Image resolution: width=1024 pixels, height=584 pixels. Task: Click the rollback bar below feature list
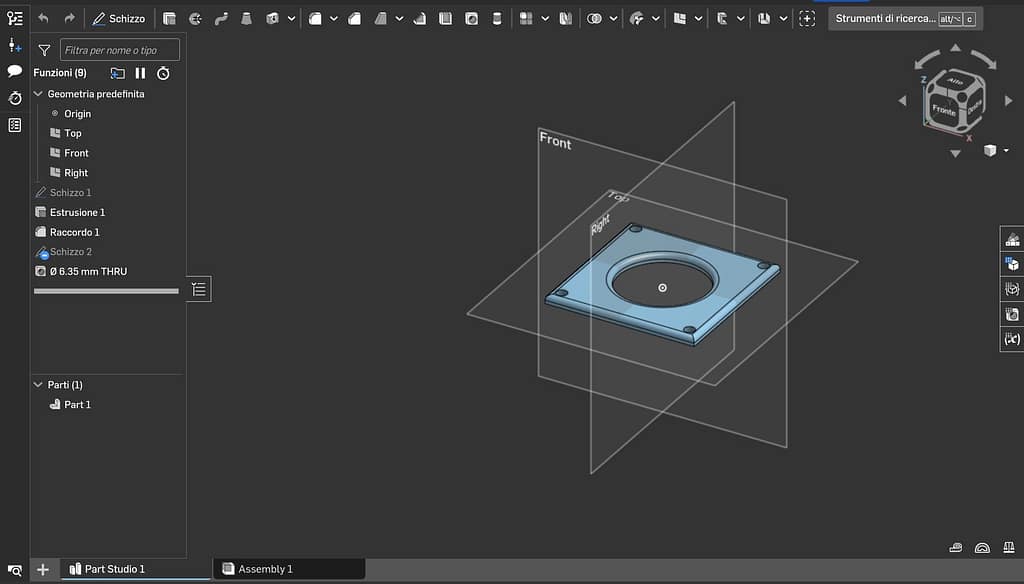pyautogui.click(x=106, y=291)
